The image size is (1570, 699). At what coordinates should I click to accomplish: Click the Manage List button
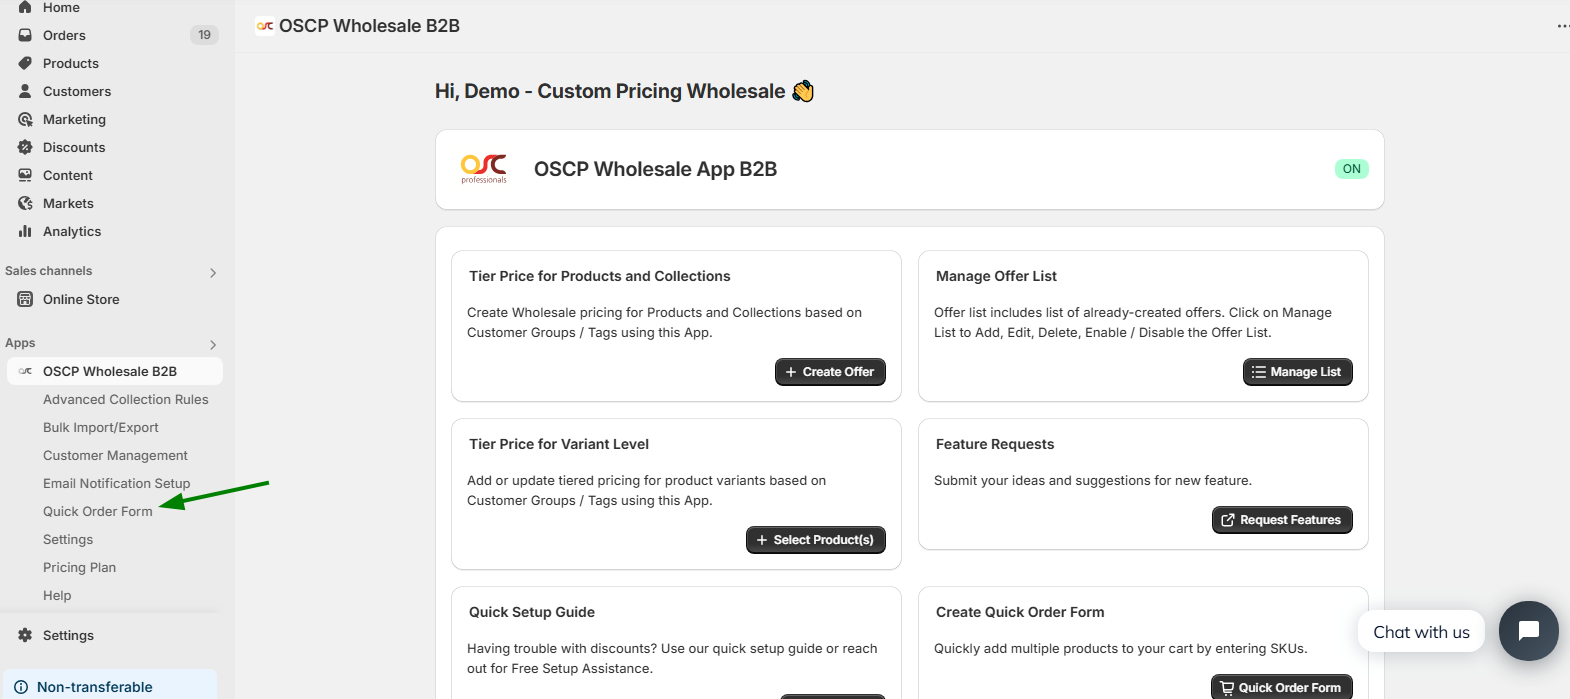[x=1297, y=372]
